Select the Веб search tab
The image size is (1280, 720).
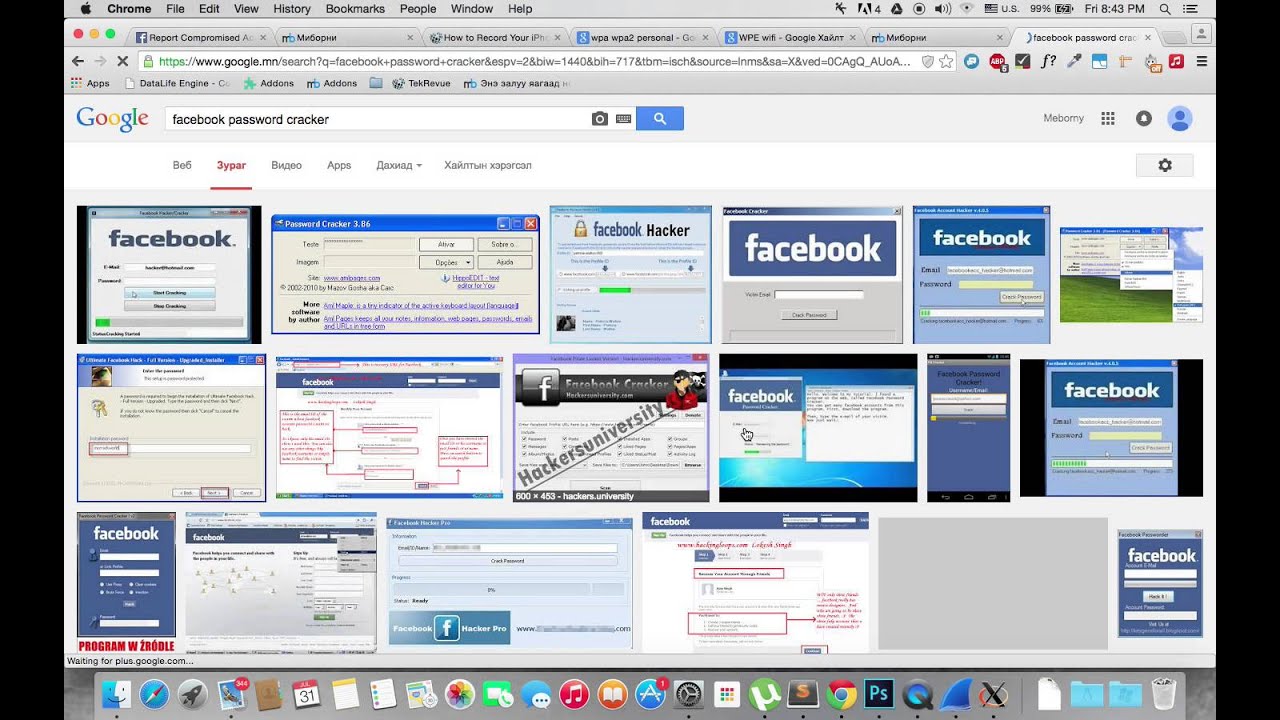pyautogui.click(x=182, y=165)
